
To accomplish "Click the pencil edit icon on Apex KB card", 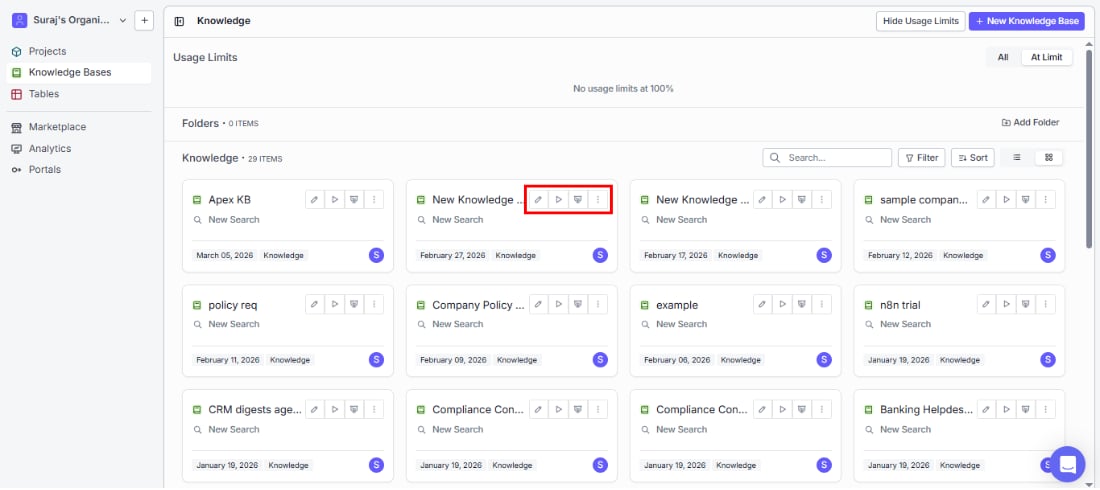I will tap(315, 199).
